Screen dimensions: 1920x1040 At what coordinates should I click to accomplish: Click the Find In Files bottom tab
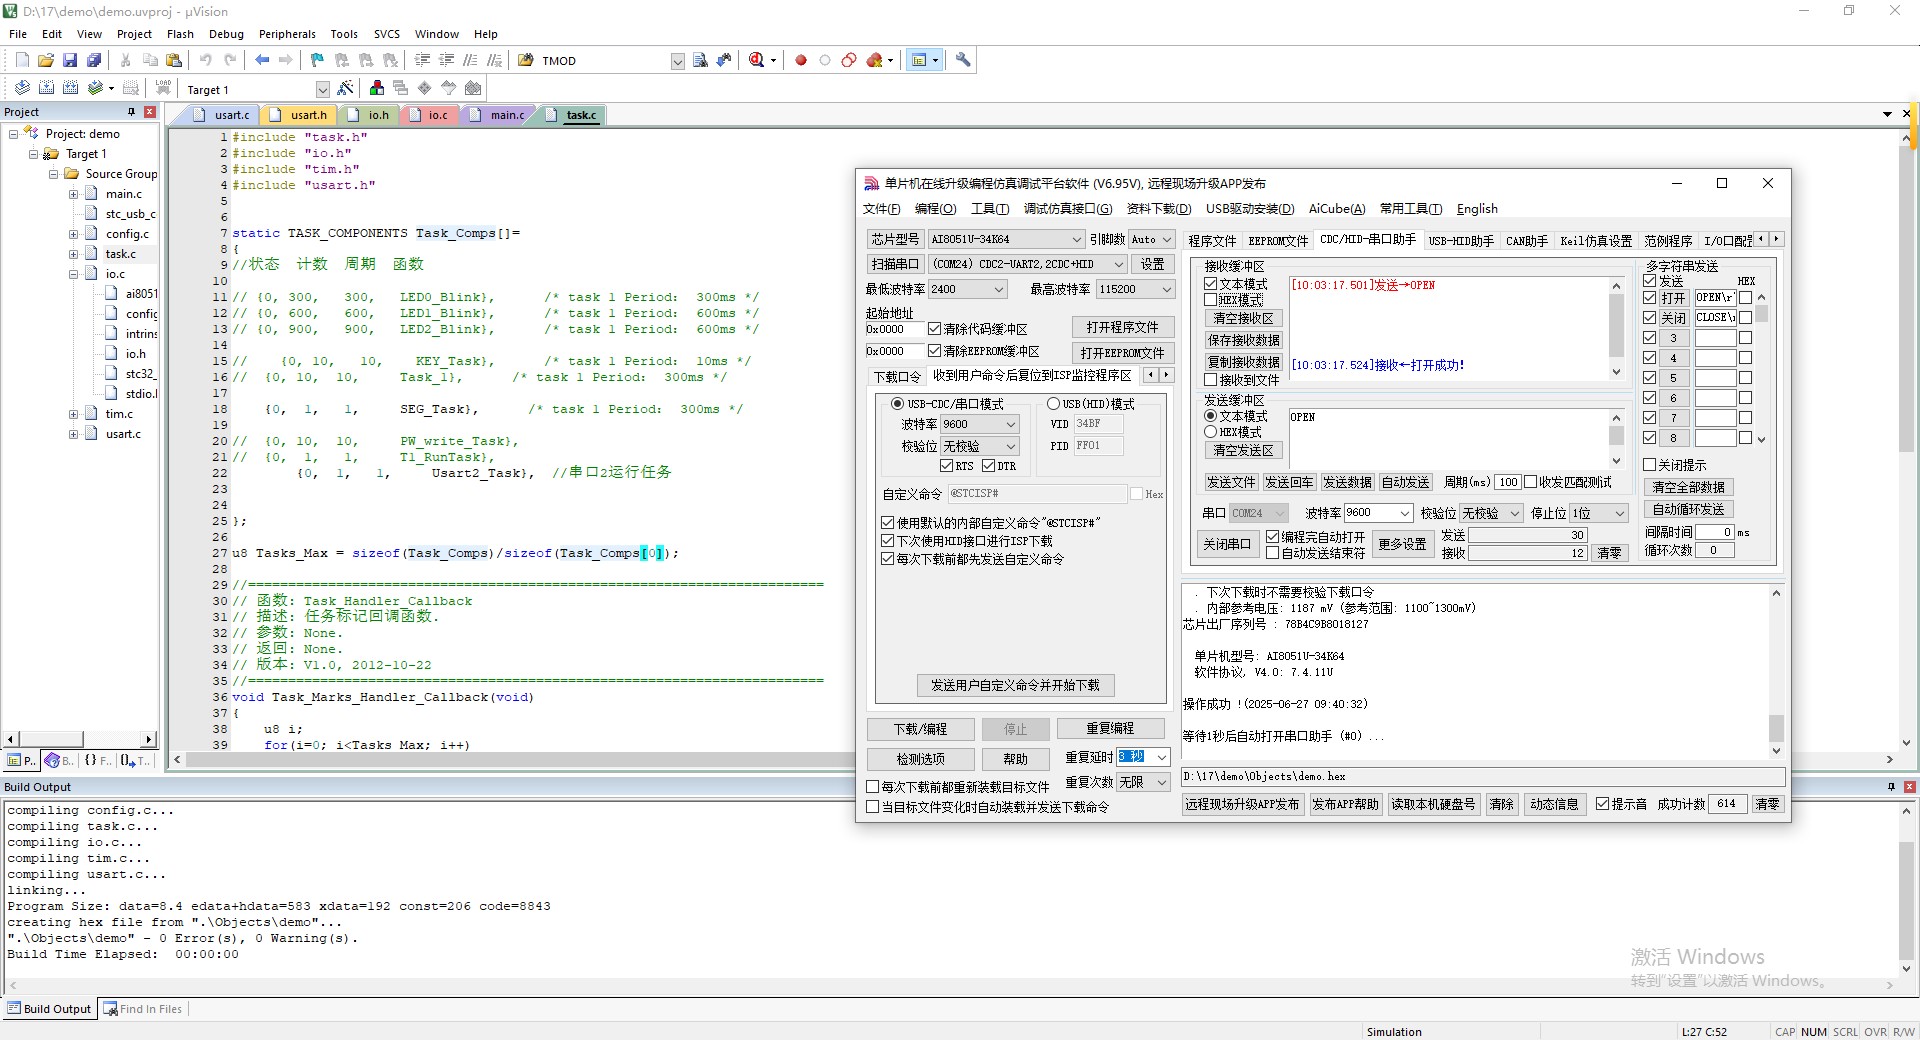click(142, 1009)
